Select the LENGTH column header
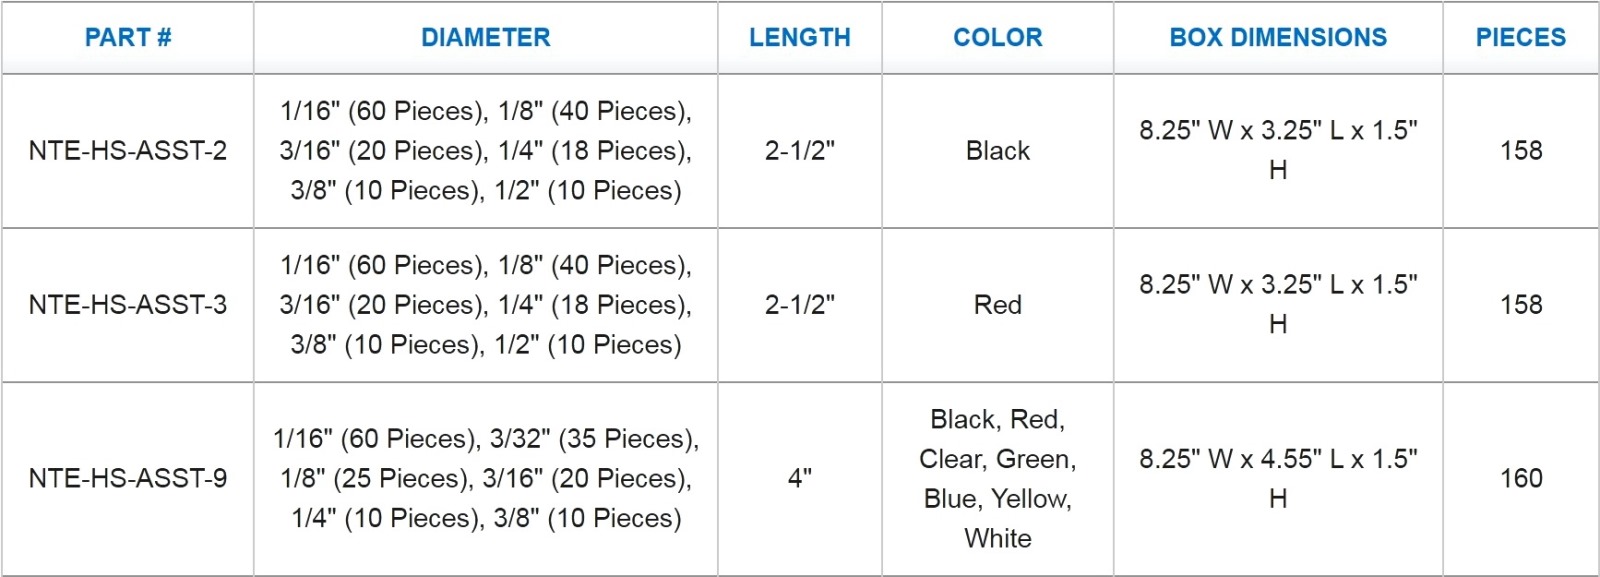The height and width of the screenshot is (577, 1600). click(800, 38)
